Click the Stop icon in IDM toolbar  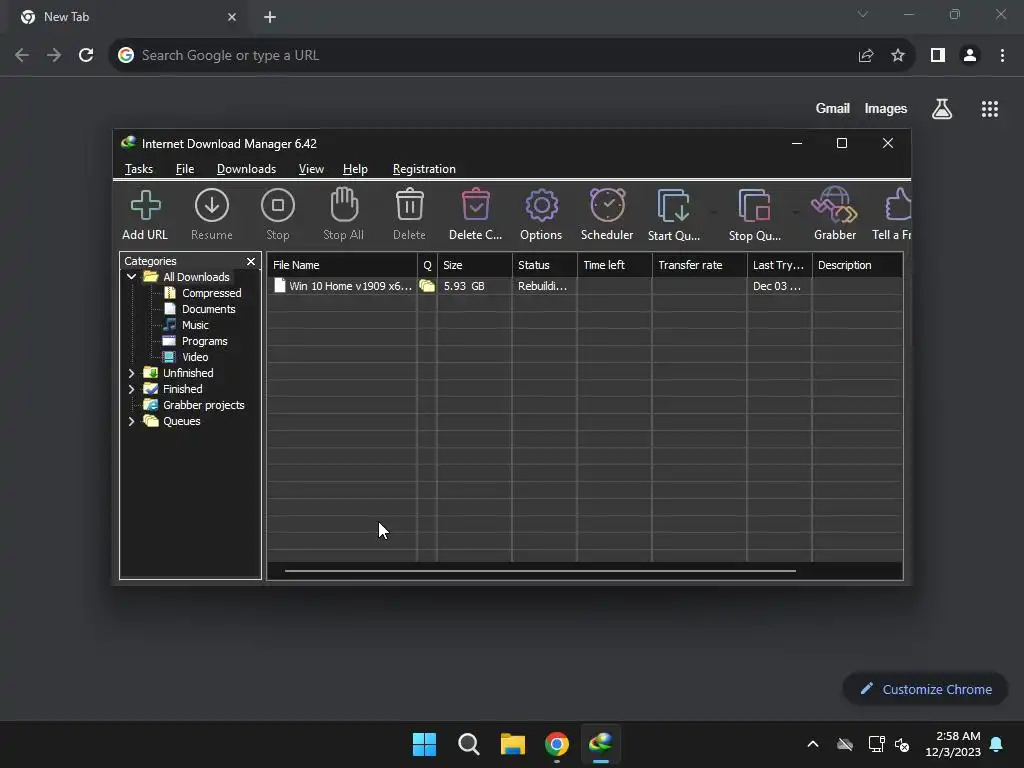tap(278, 206)
